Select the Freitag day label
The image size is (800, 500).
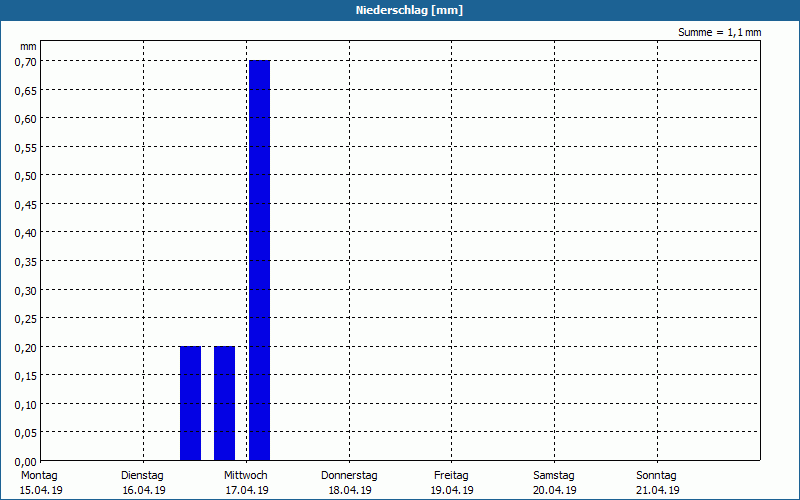451,476
